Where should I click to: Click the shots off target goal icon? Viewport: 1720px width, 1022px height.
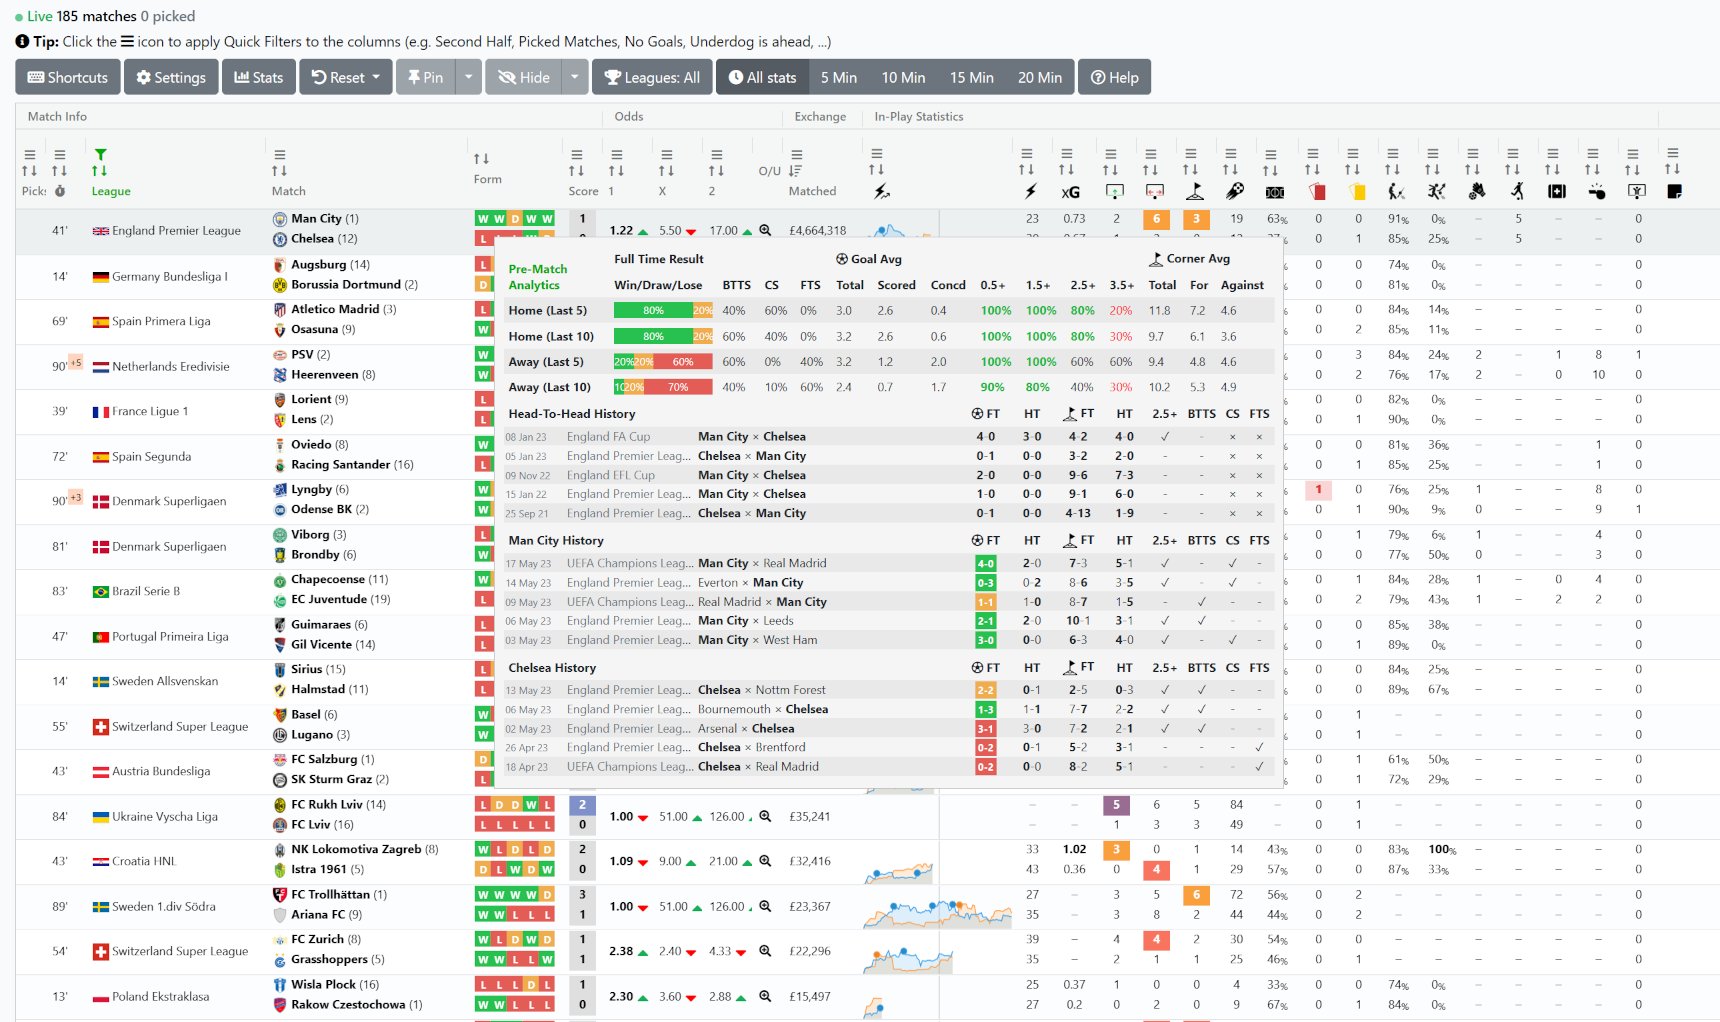click(1154, 191)
